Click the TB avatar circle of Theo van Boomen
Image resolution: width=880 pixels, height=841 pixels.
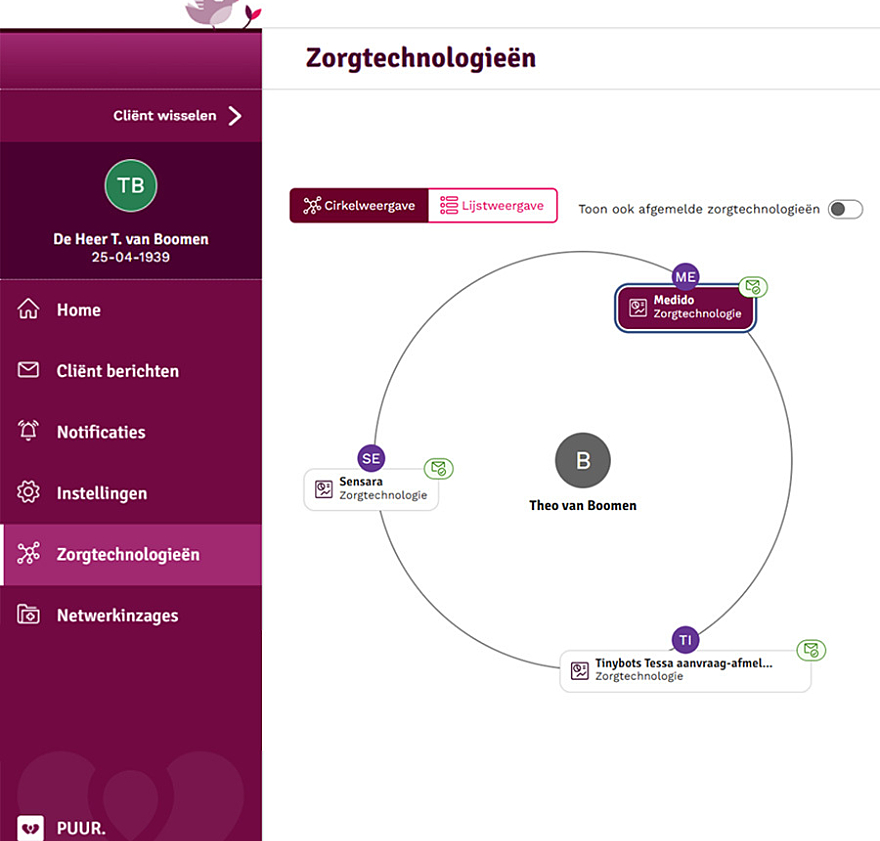(131, 185)
